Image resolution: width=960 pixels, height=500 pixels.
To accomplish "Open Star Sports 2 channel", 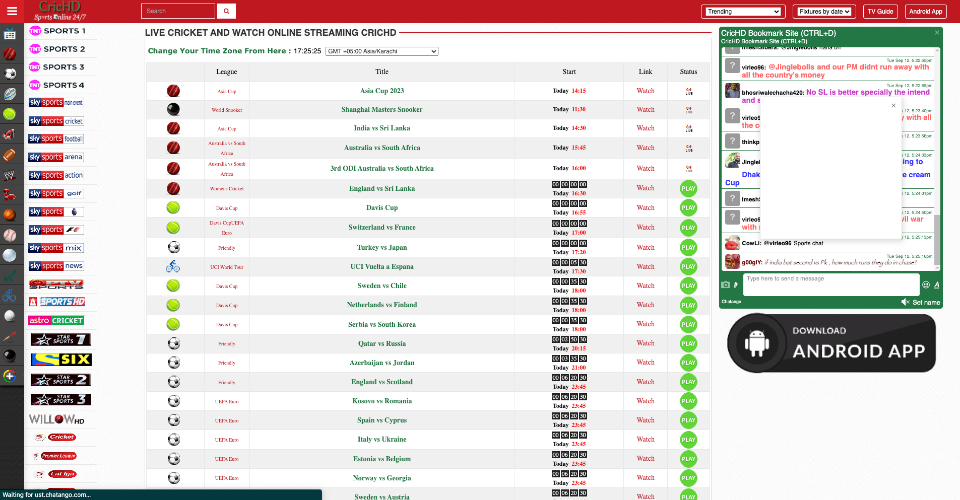I will click(x=61, y=380).
